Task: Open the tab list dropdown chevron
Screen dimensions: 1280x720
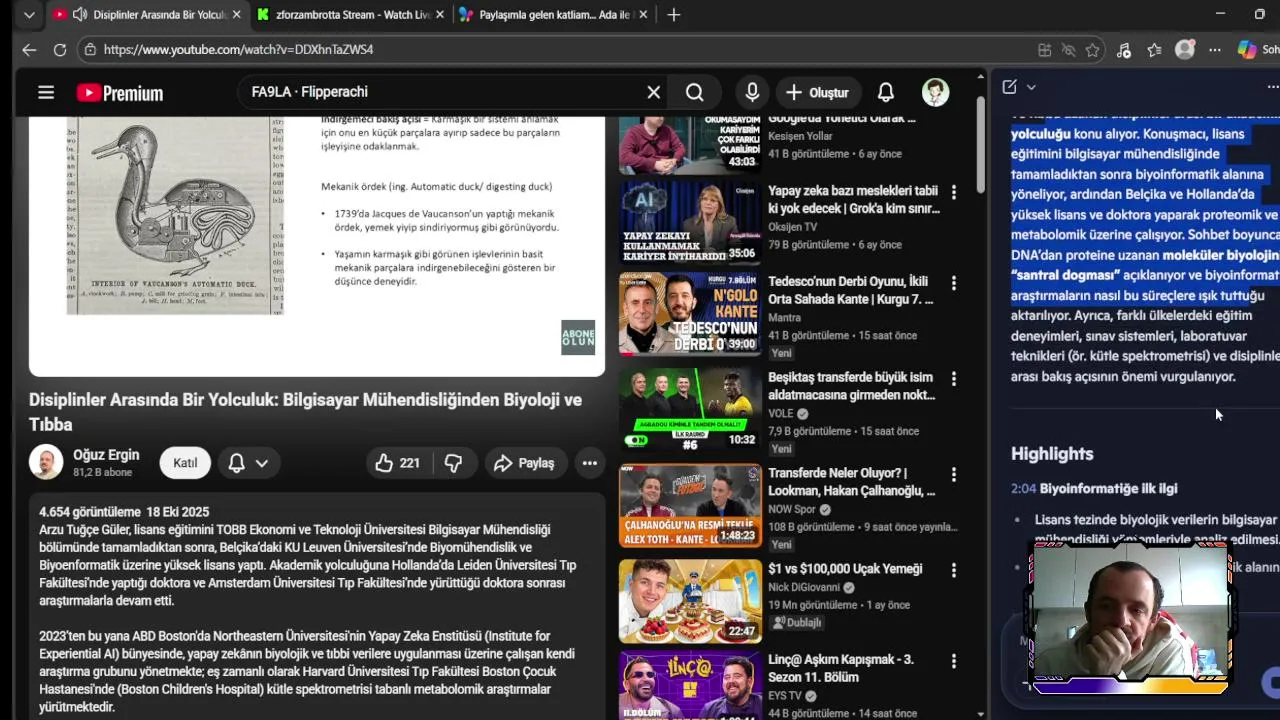Action: click(x=29, y=15)
